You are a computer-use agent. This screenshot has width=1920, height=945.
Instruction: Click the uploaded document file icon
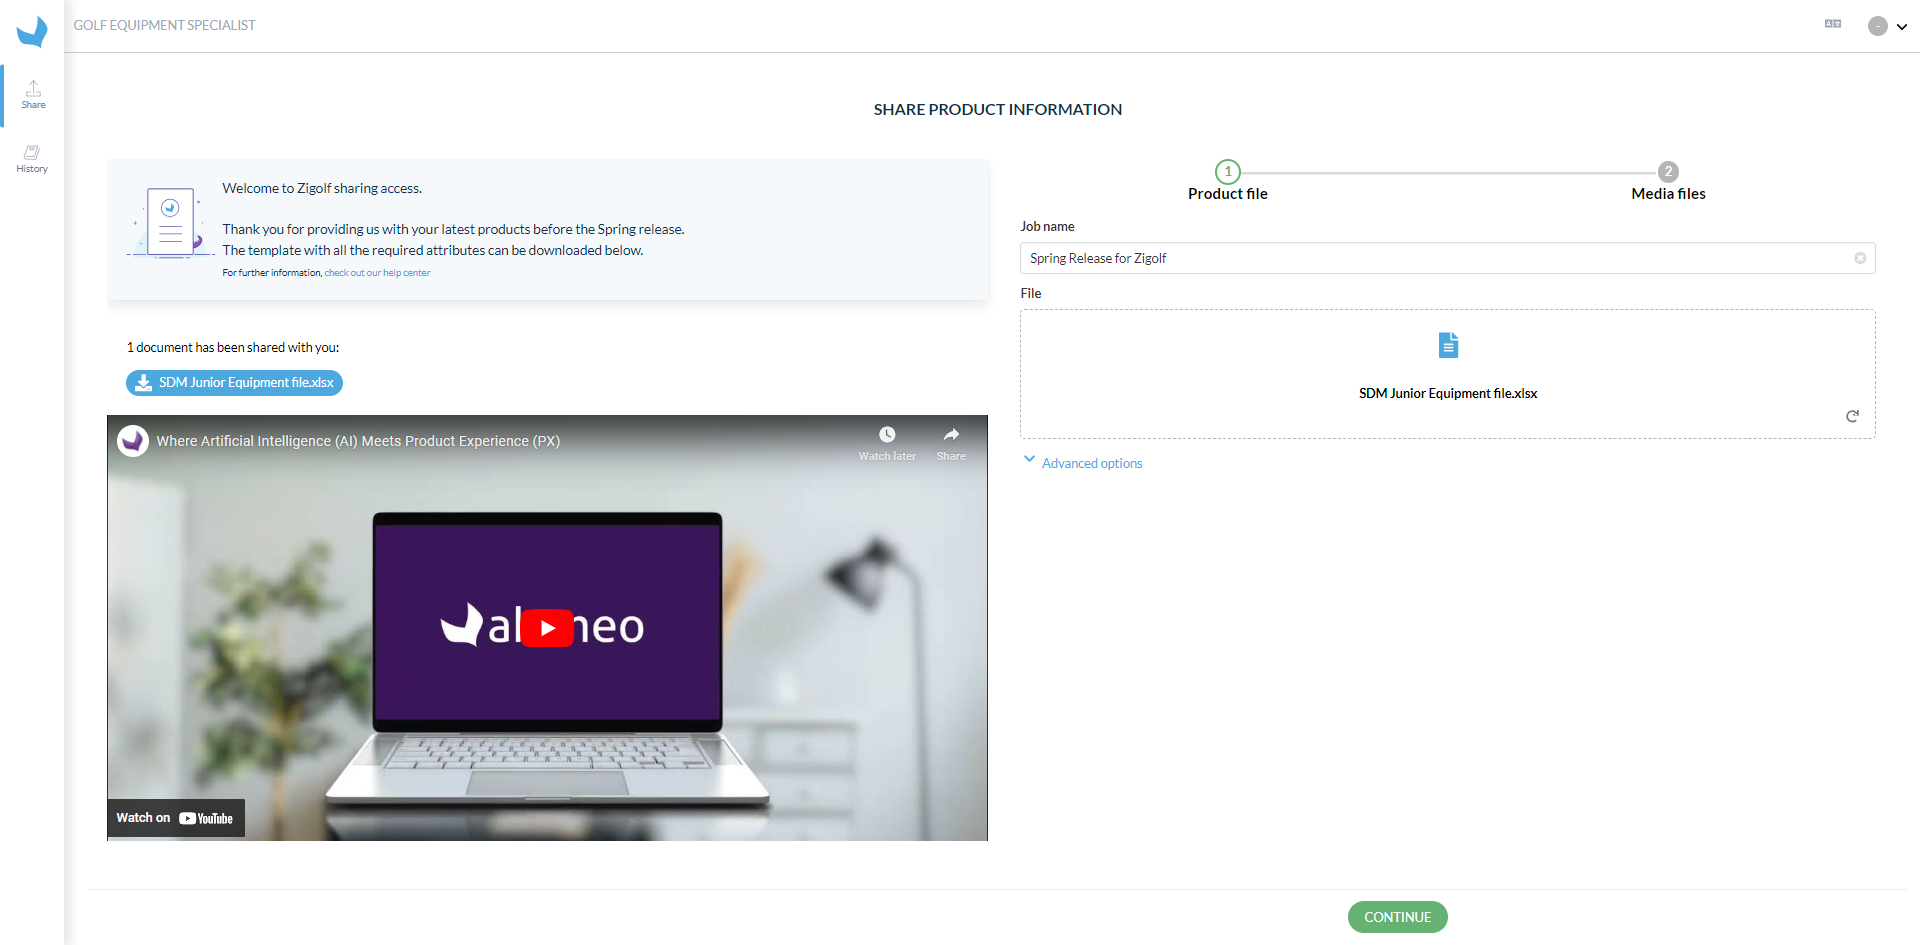coord(1448,345)
